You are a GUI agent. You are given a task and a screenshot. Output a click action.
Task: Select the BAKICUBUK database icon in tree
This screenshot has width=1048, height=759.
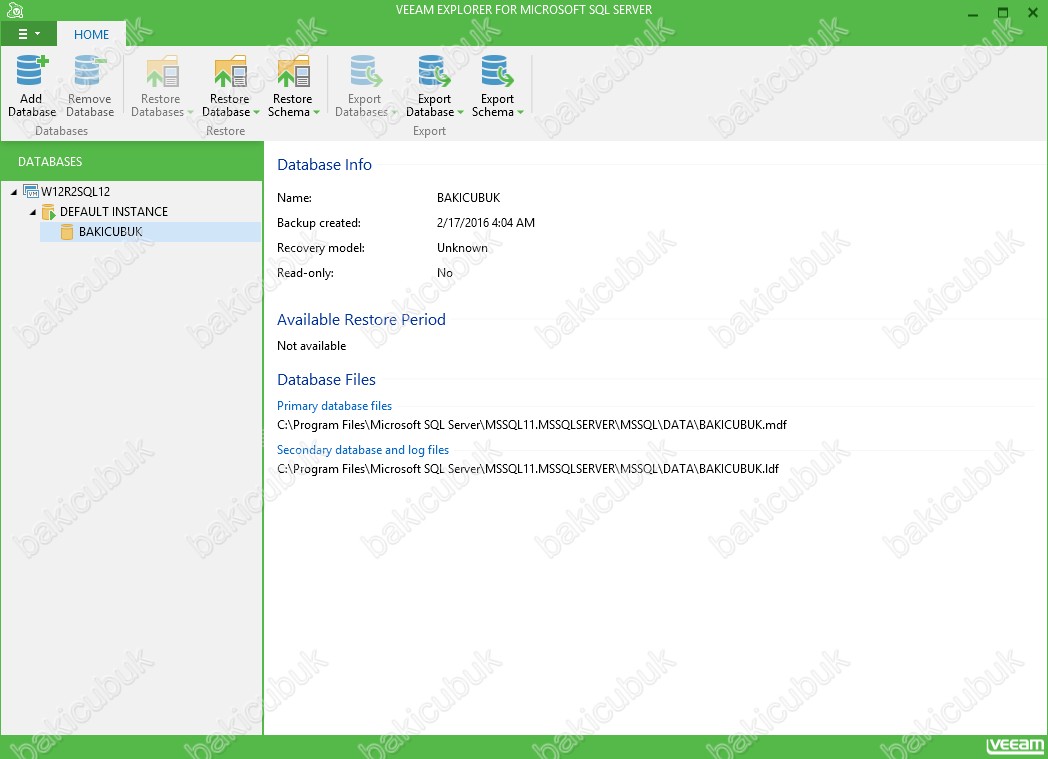pos(67,232)
